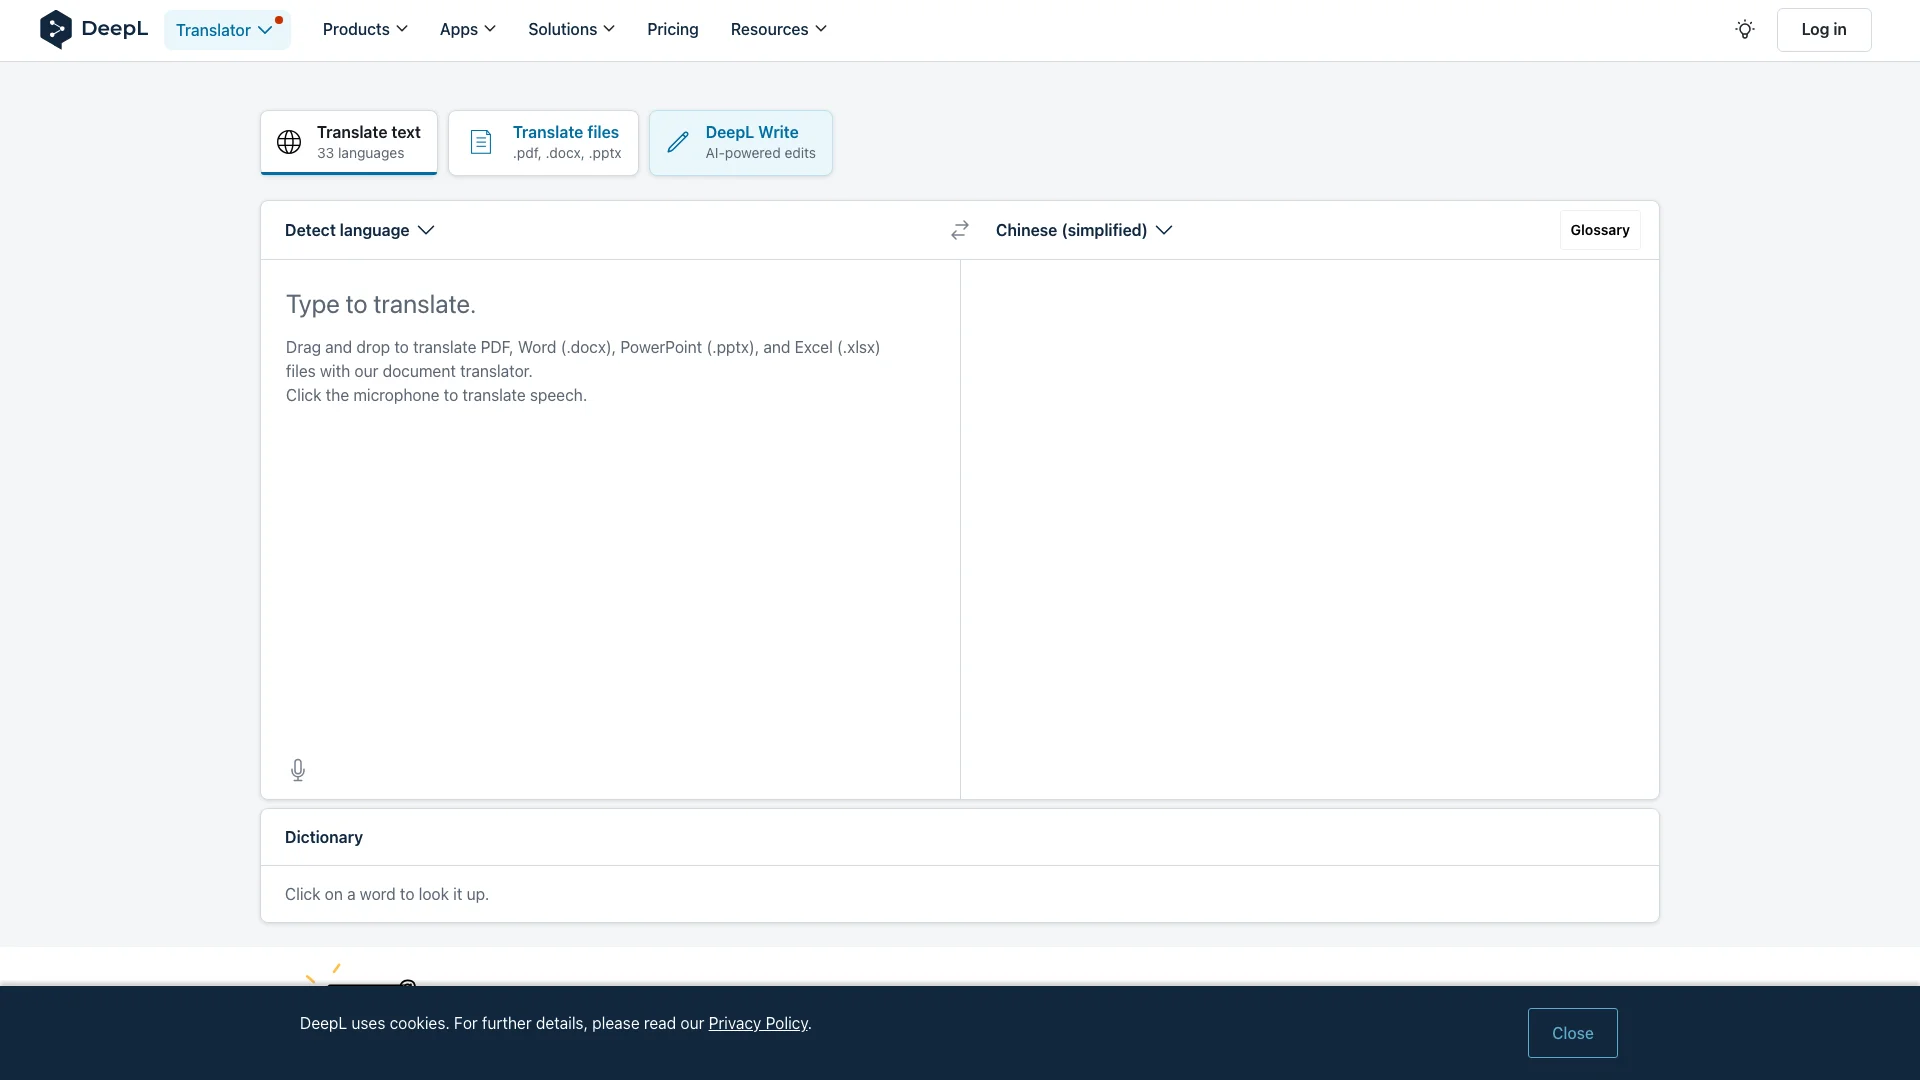Click the empty translation output panel
The width and height of the screenshot is (1920, 1080).
tap(1309, 529)
